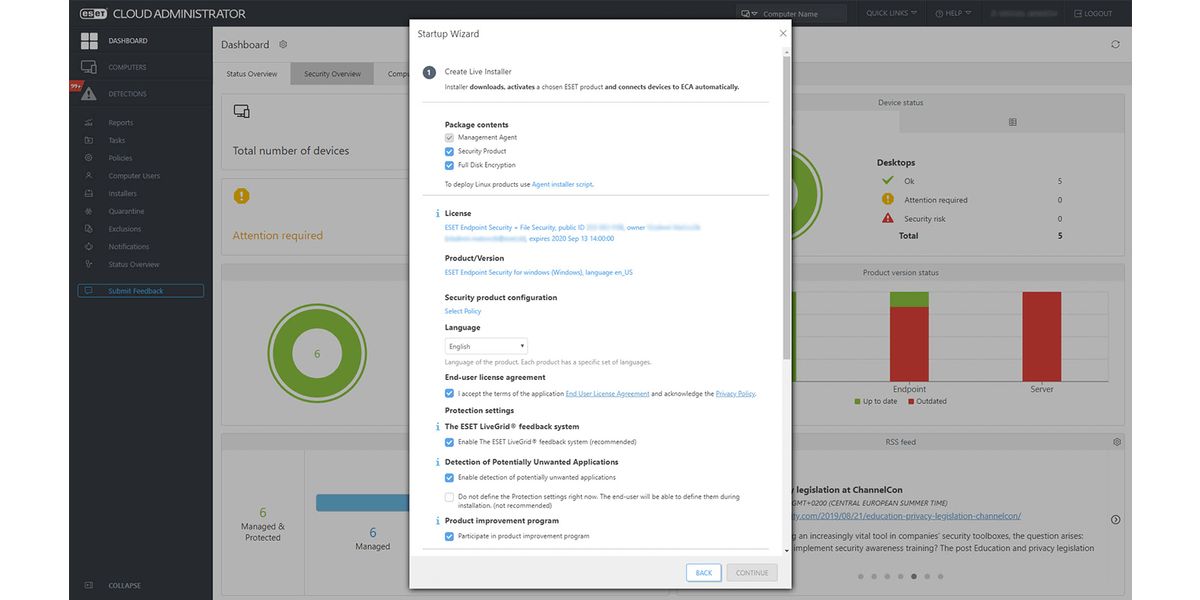Click the Collapse sidebar icon
The height and width of the screenshot is (600, 1200).
pos(89,586)
